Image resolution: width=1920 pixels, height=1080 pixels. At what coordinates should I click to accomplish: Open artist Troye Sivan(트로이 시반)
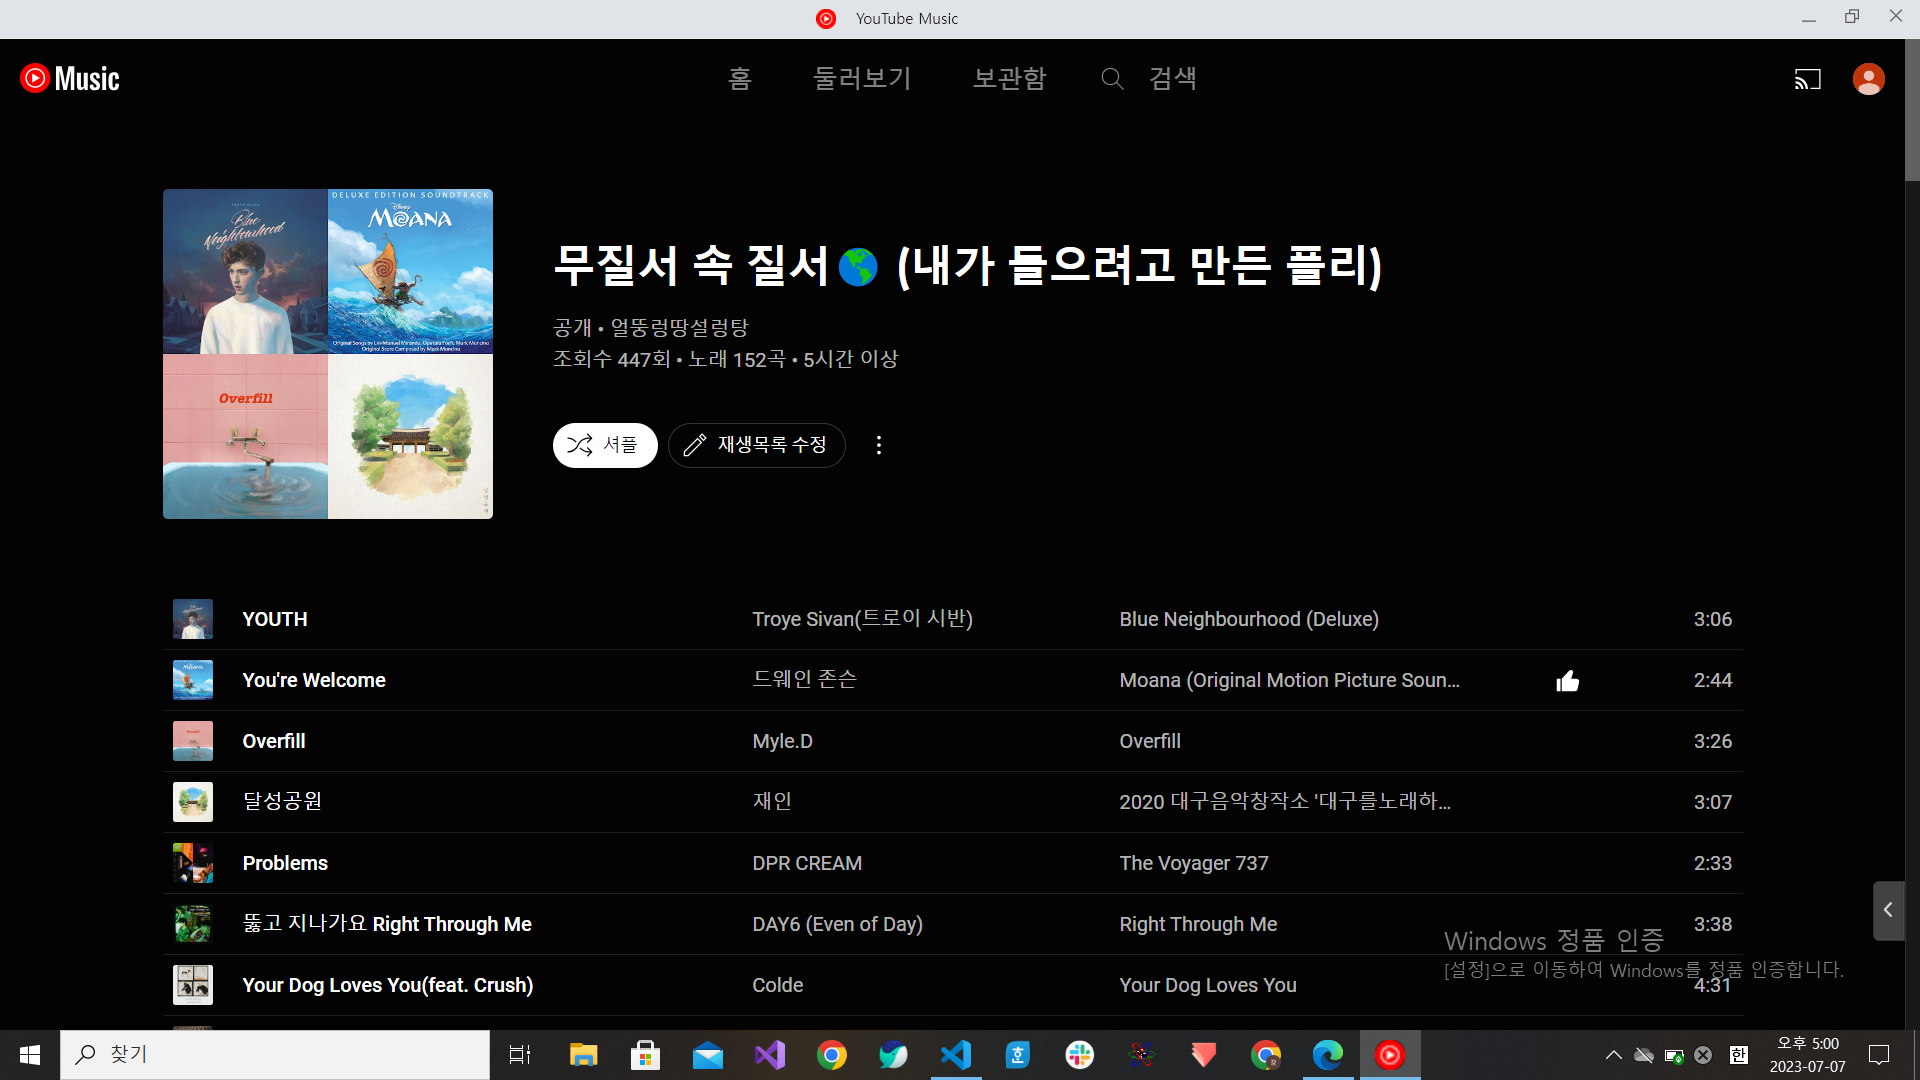point(862,619)
